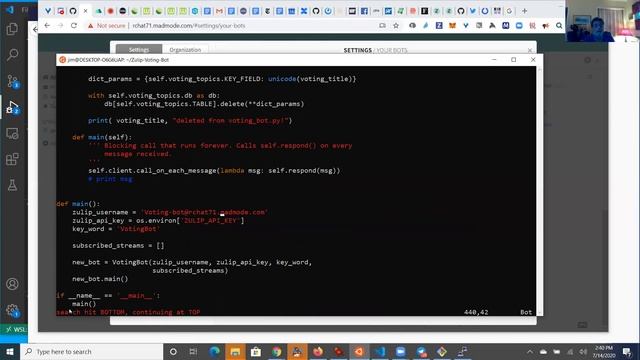This screenshot has height=360, width=640.
Task: Open the Windows Start menu
Action: (10, 351)
